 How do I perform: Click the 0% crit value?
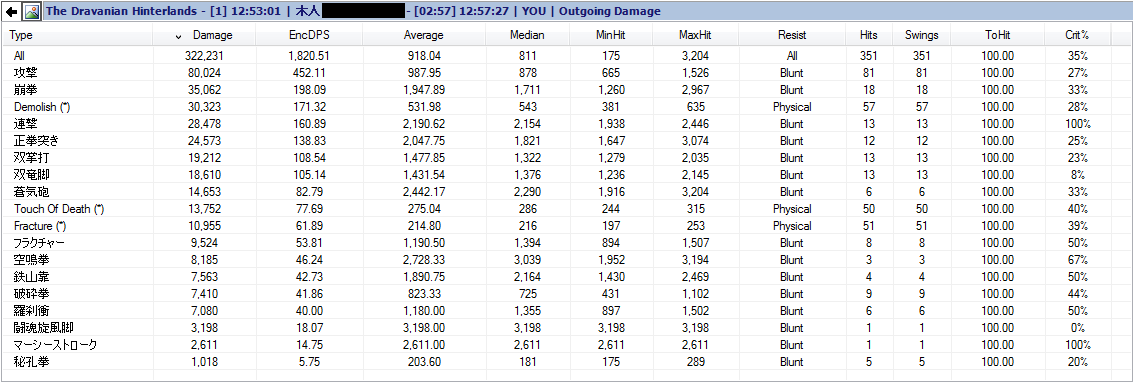point(1077,328)
